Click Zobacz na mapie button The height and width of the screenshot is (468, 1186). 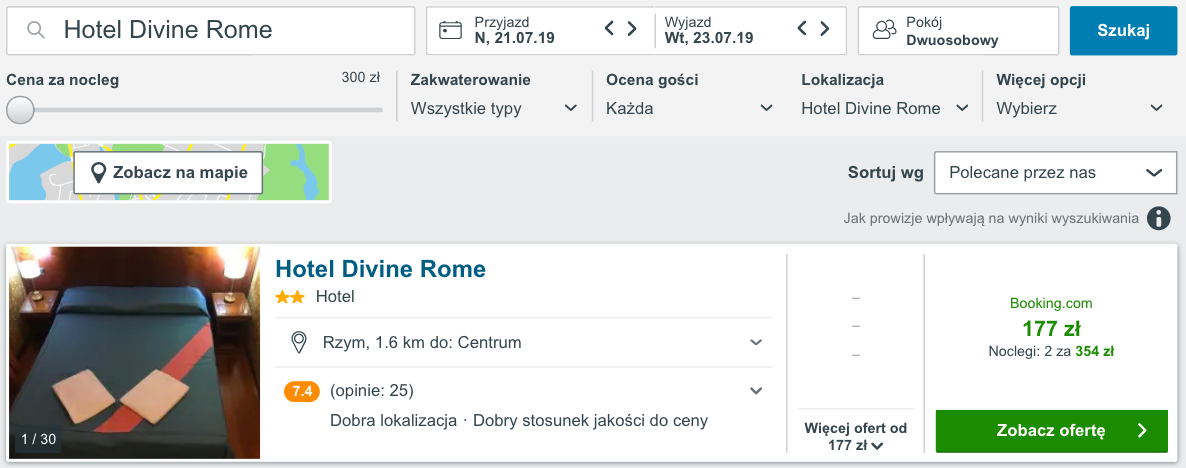(x=168, y=172)
